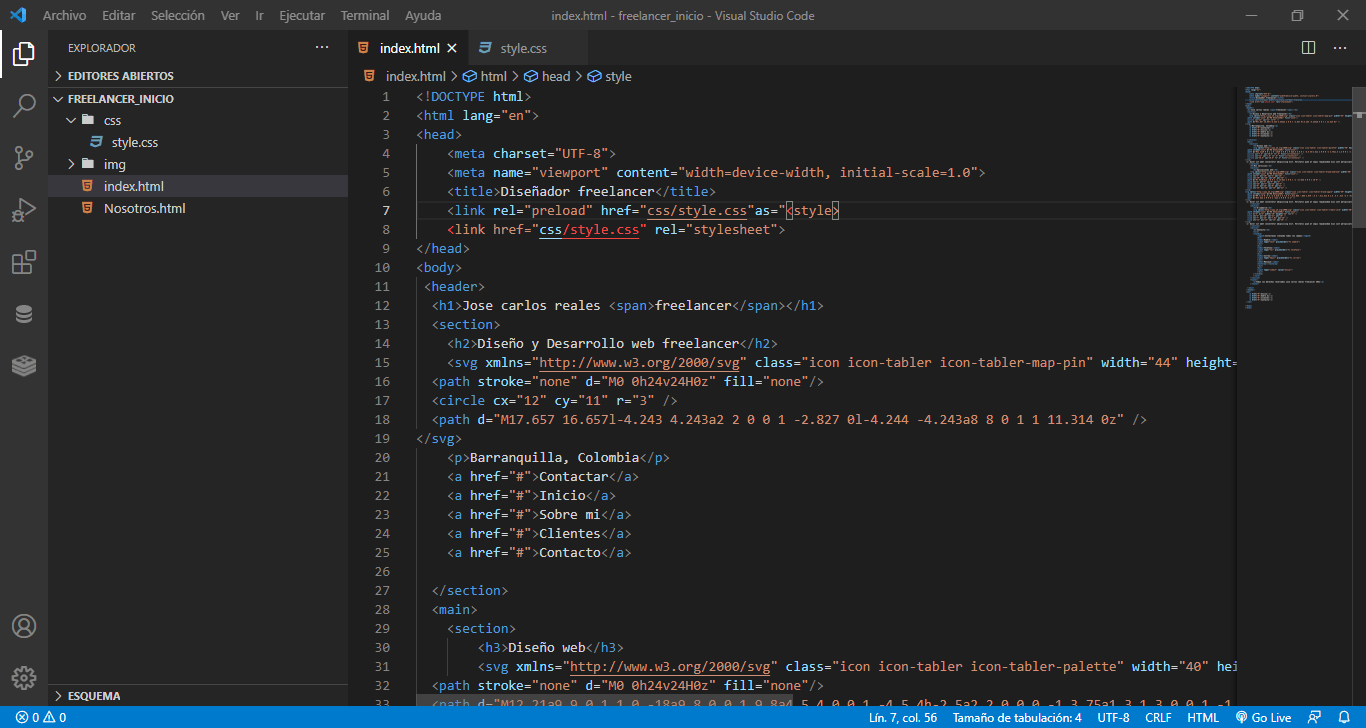1366x728 pixels.
Task: Follow the css/style.css link on line 8
Action: pyautogui.click(x=589, y=230)
